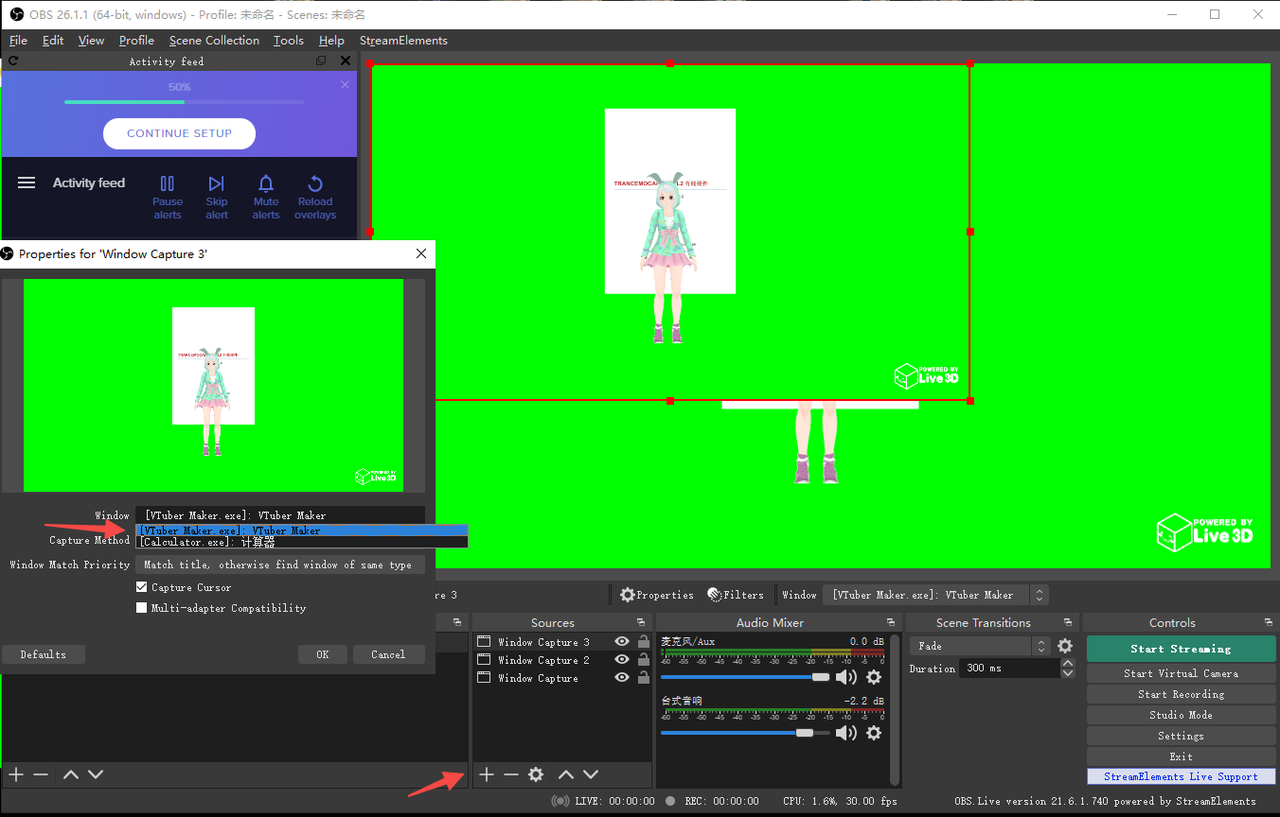Click the Skip alert icon

[x=216, y=185]
